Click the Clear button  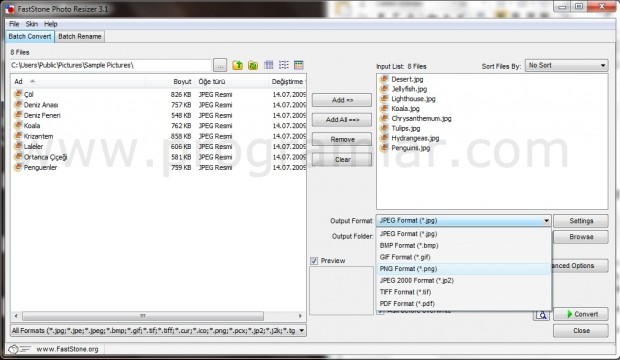(342, 159)
